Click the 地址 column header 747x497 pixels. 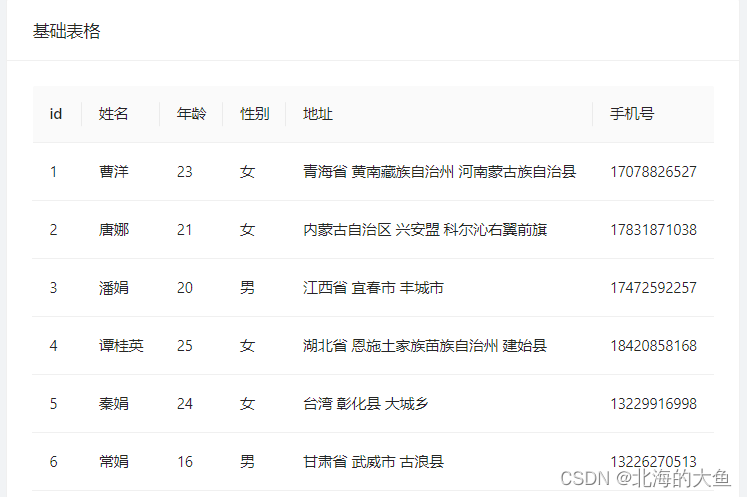318,114
